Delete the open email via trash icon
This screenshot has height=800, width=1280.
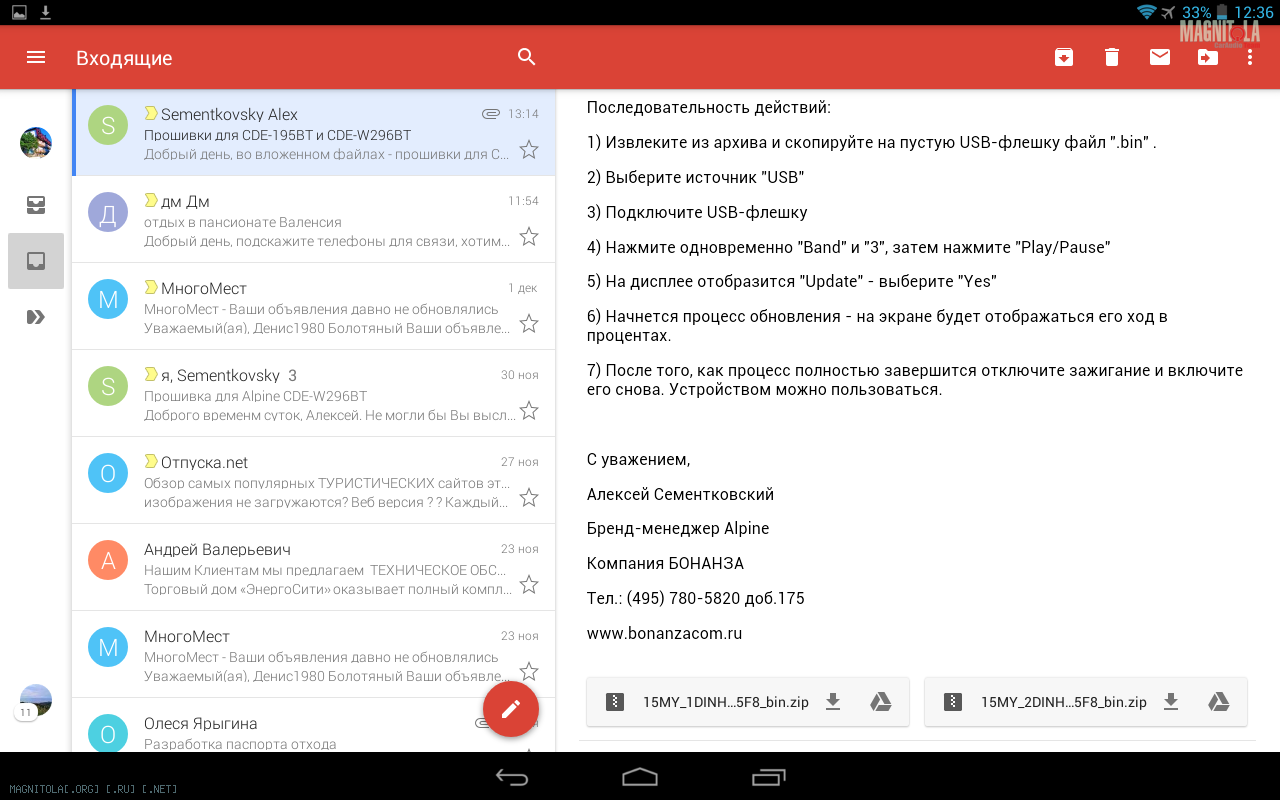(x=1112, y=57)
